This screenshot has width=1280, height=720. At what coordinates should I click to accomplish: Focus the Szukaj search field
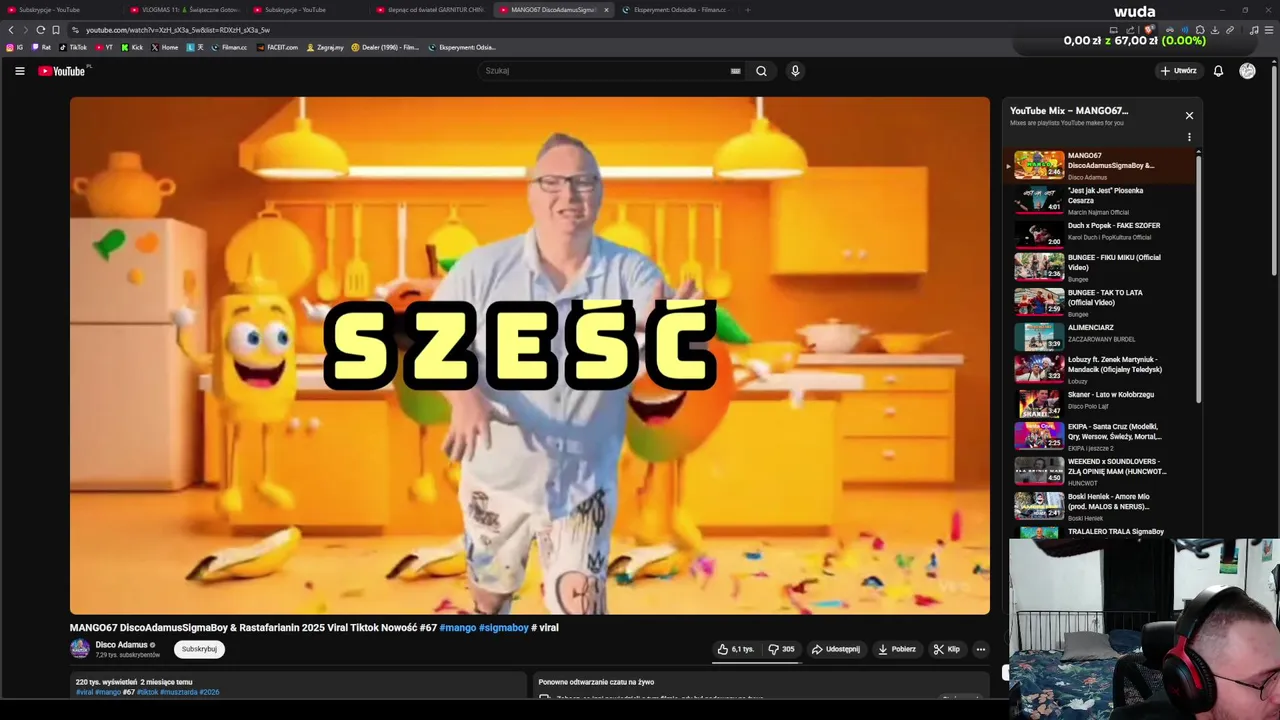click(x=605, y=71)
